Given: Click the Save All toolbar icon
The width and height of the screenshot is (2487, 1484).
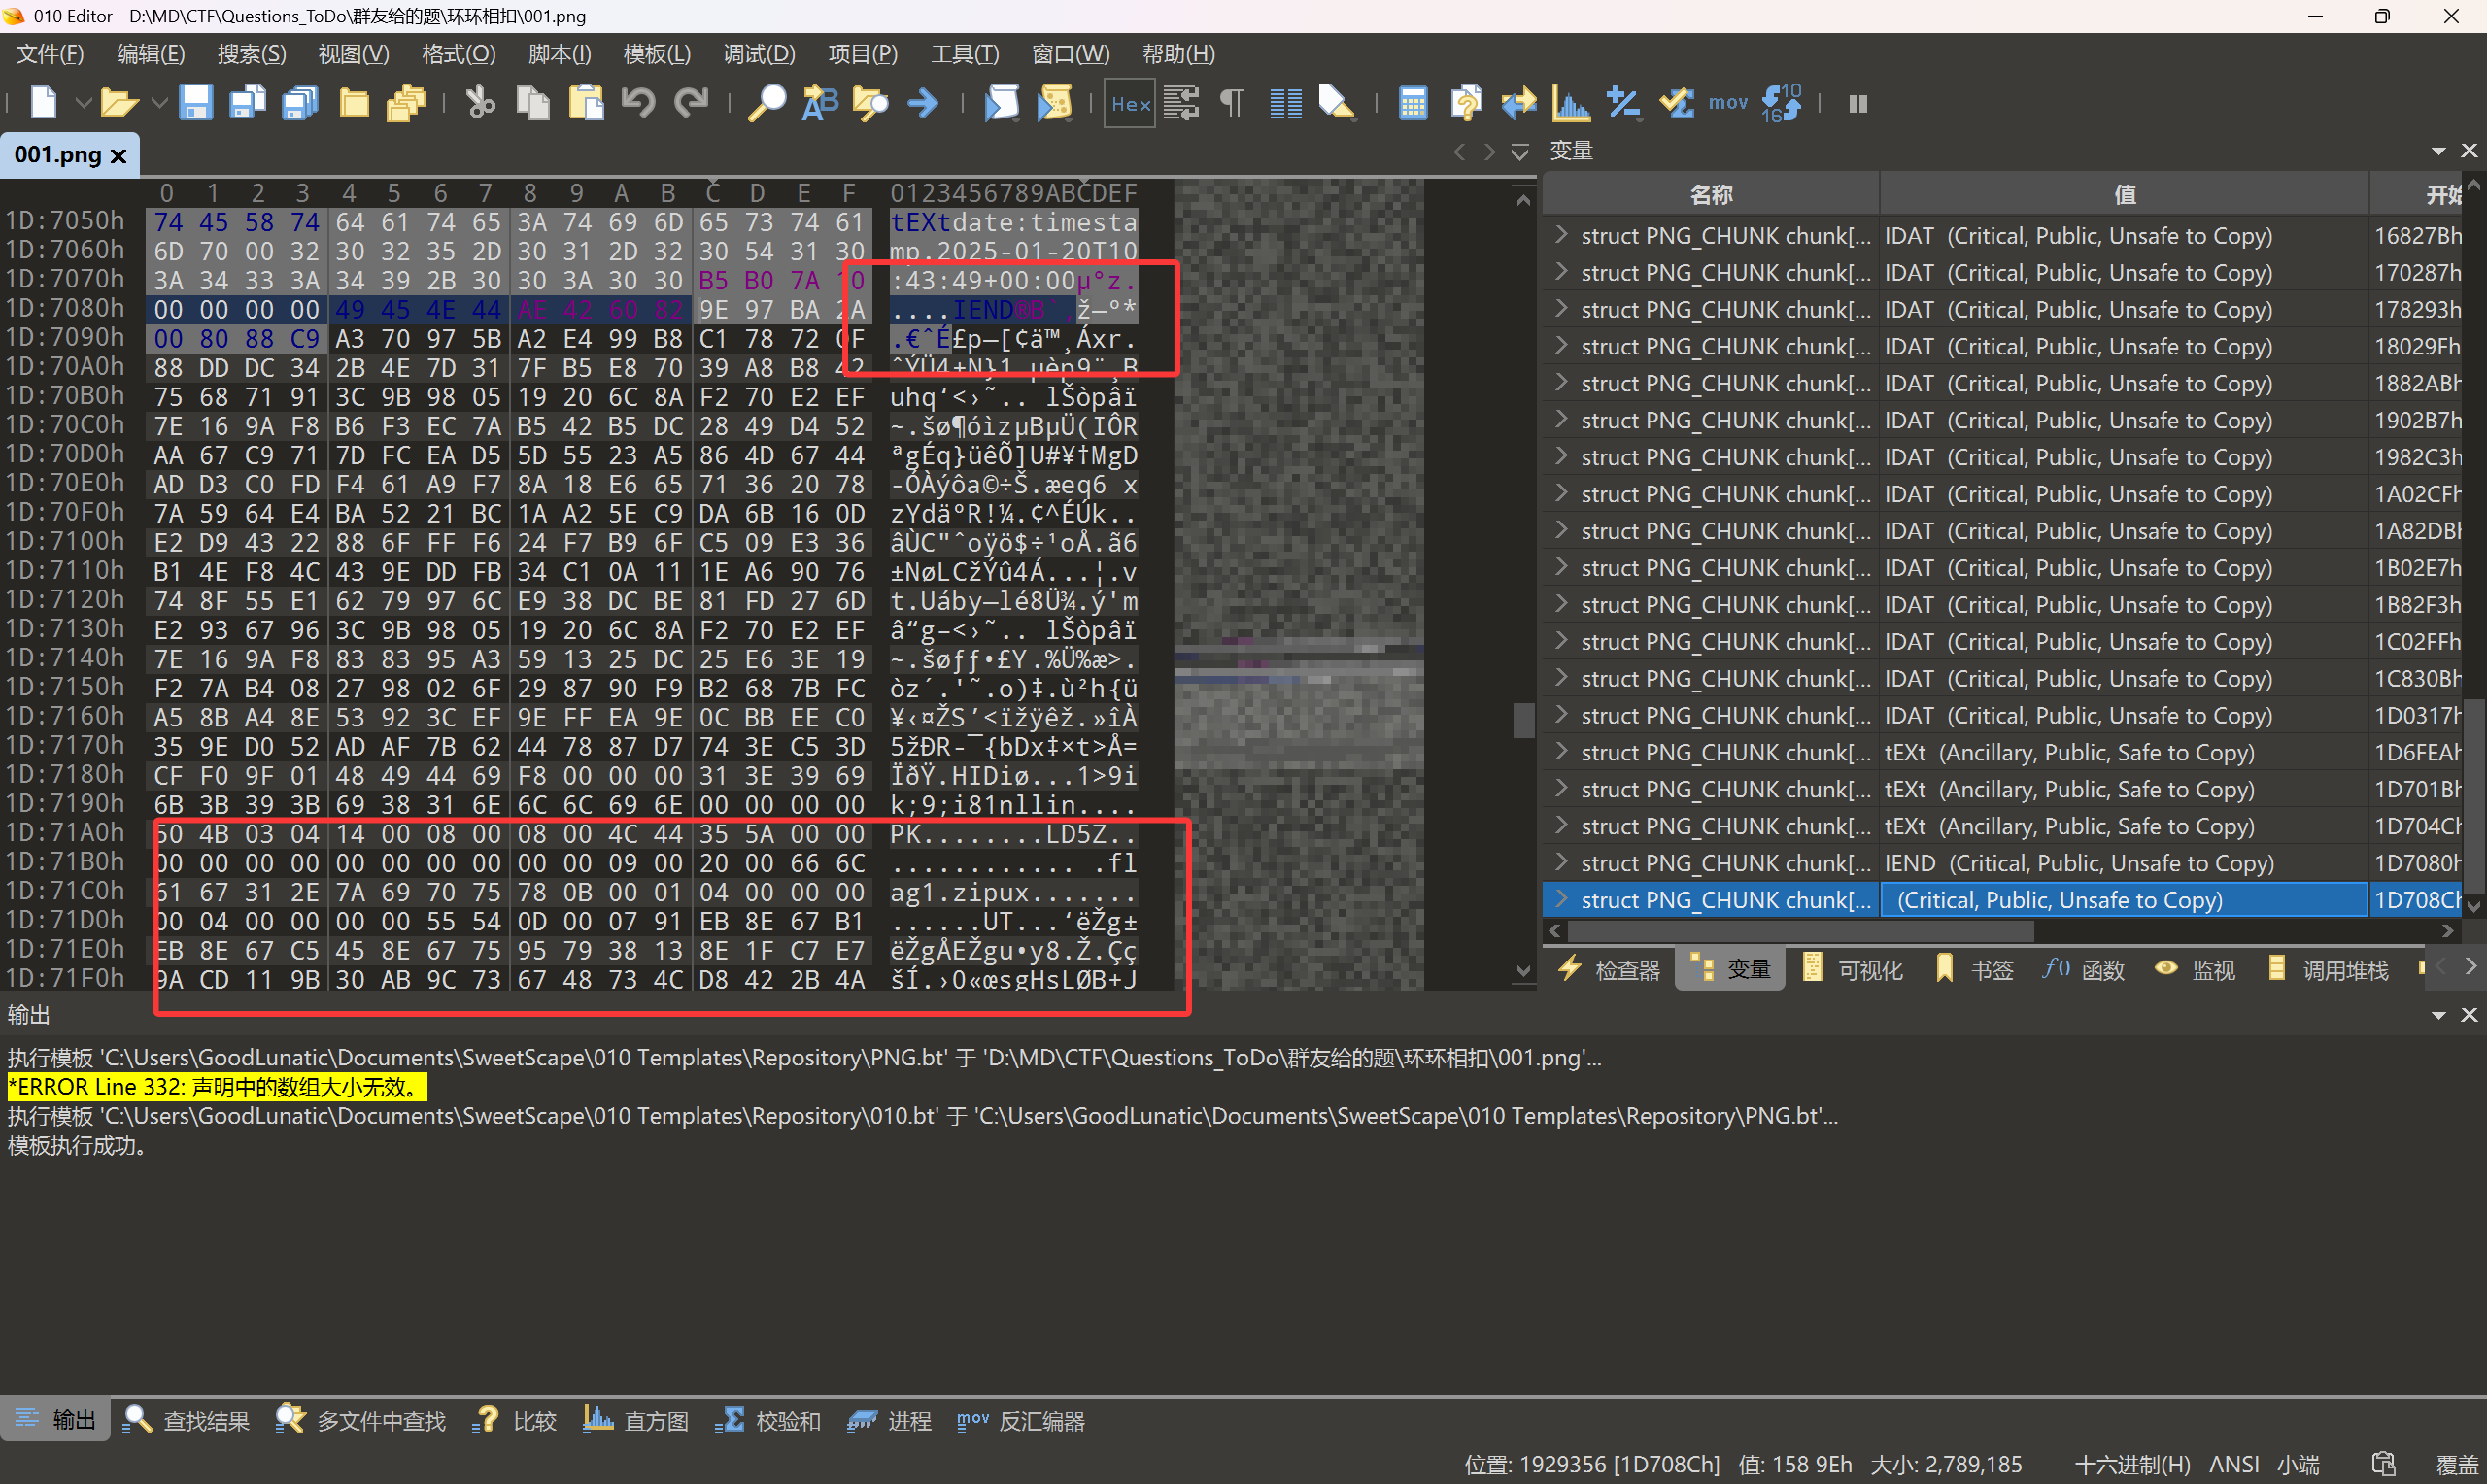Looking at the screenshot, I should pyautogui.click(x=300, y=102).
